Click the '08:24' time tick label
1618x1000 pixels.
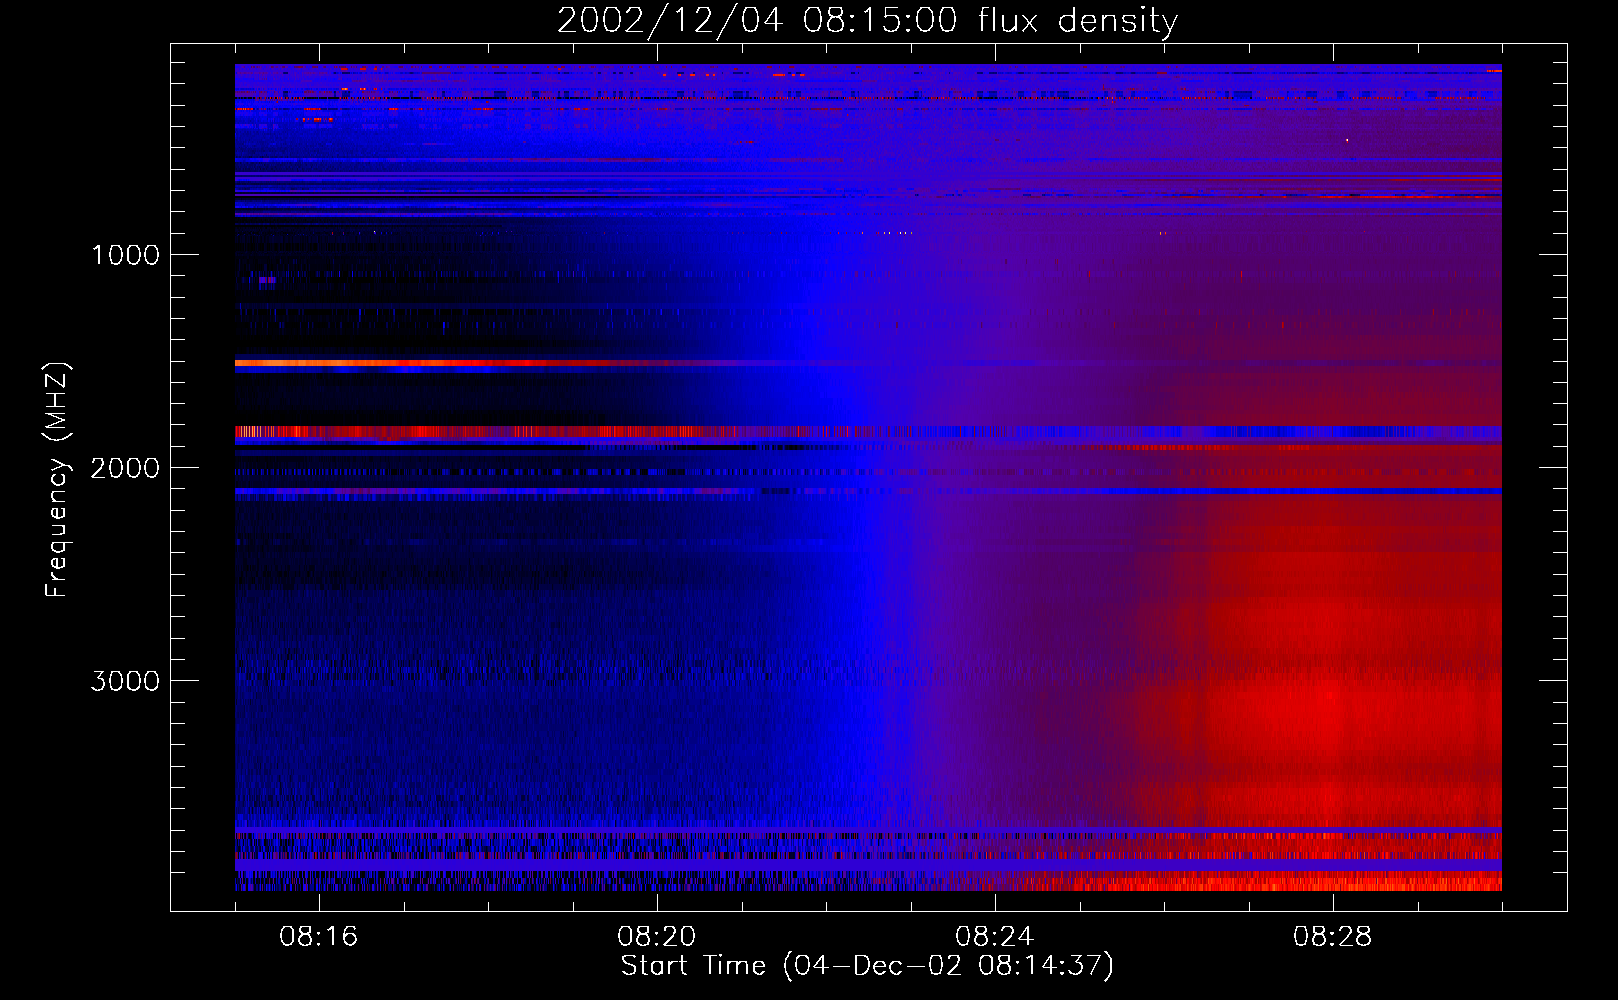tap(994, 937)
